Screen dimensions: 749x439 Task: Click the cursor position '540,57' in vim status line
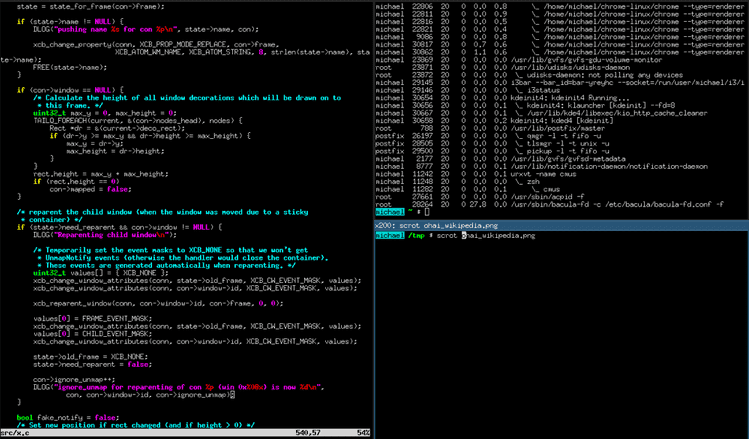(308, 433)
